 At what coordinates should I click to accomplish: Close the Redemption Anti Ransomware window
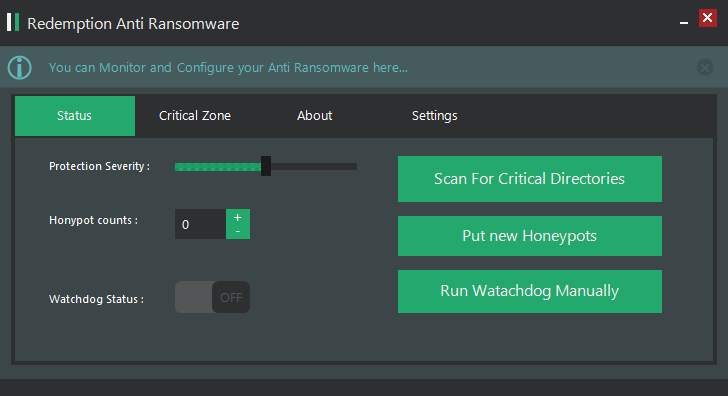point(708,18)
